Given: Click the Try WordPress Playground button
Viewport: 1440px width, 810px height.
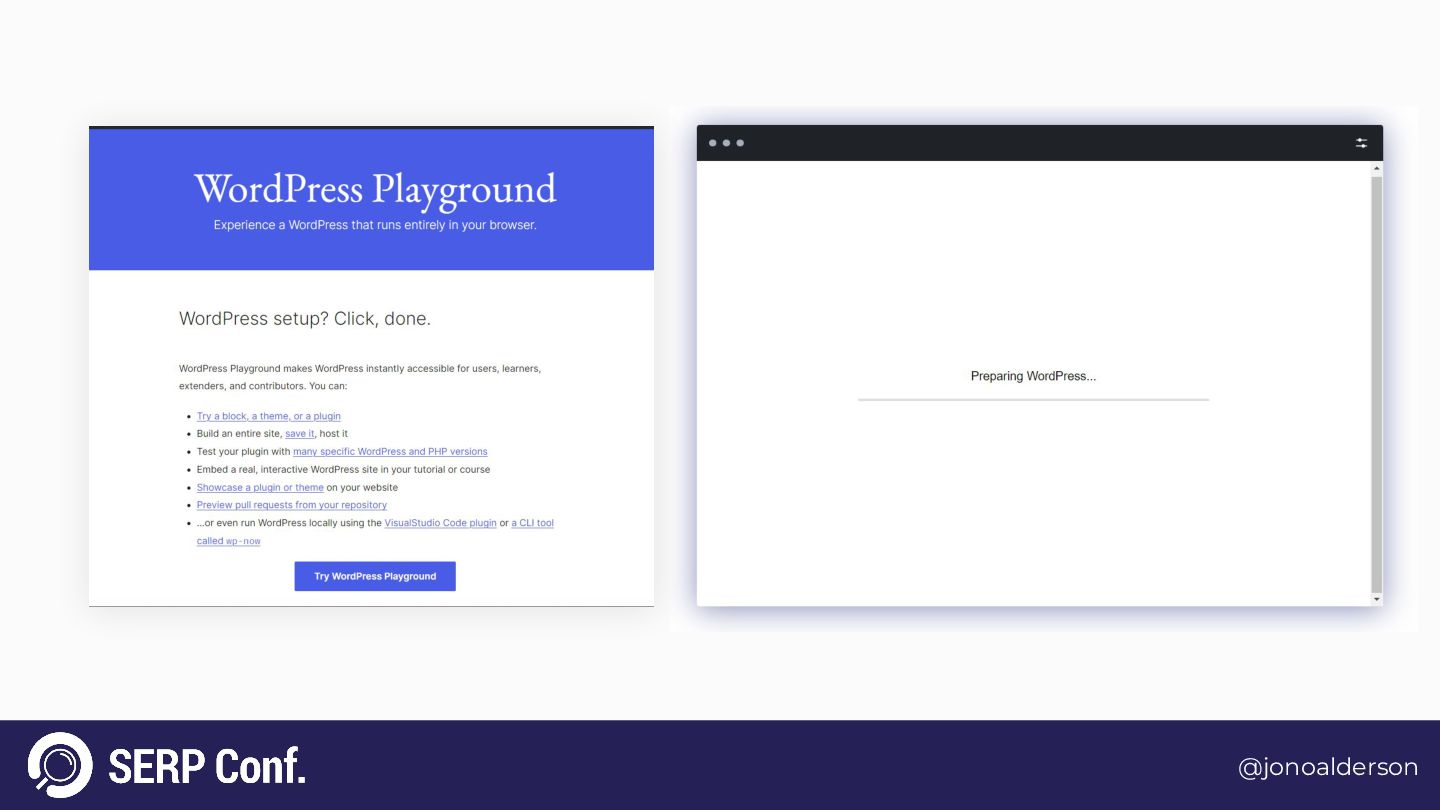Looking at the screenshot, I should (x=375, y=576).
